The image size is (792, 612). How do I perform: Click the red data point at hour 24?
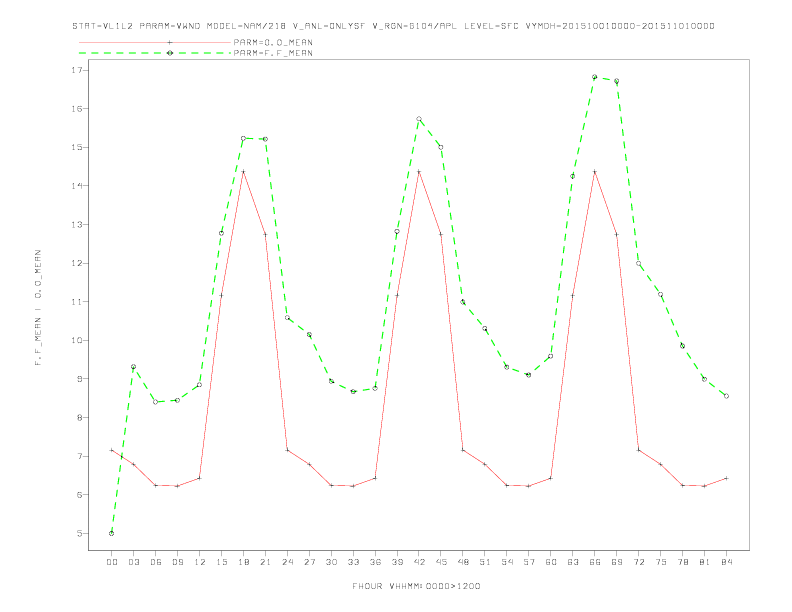click(x=287, y=450)
